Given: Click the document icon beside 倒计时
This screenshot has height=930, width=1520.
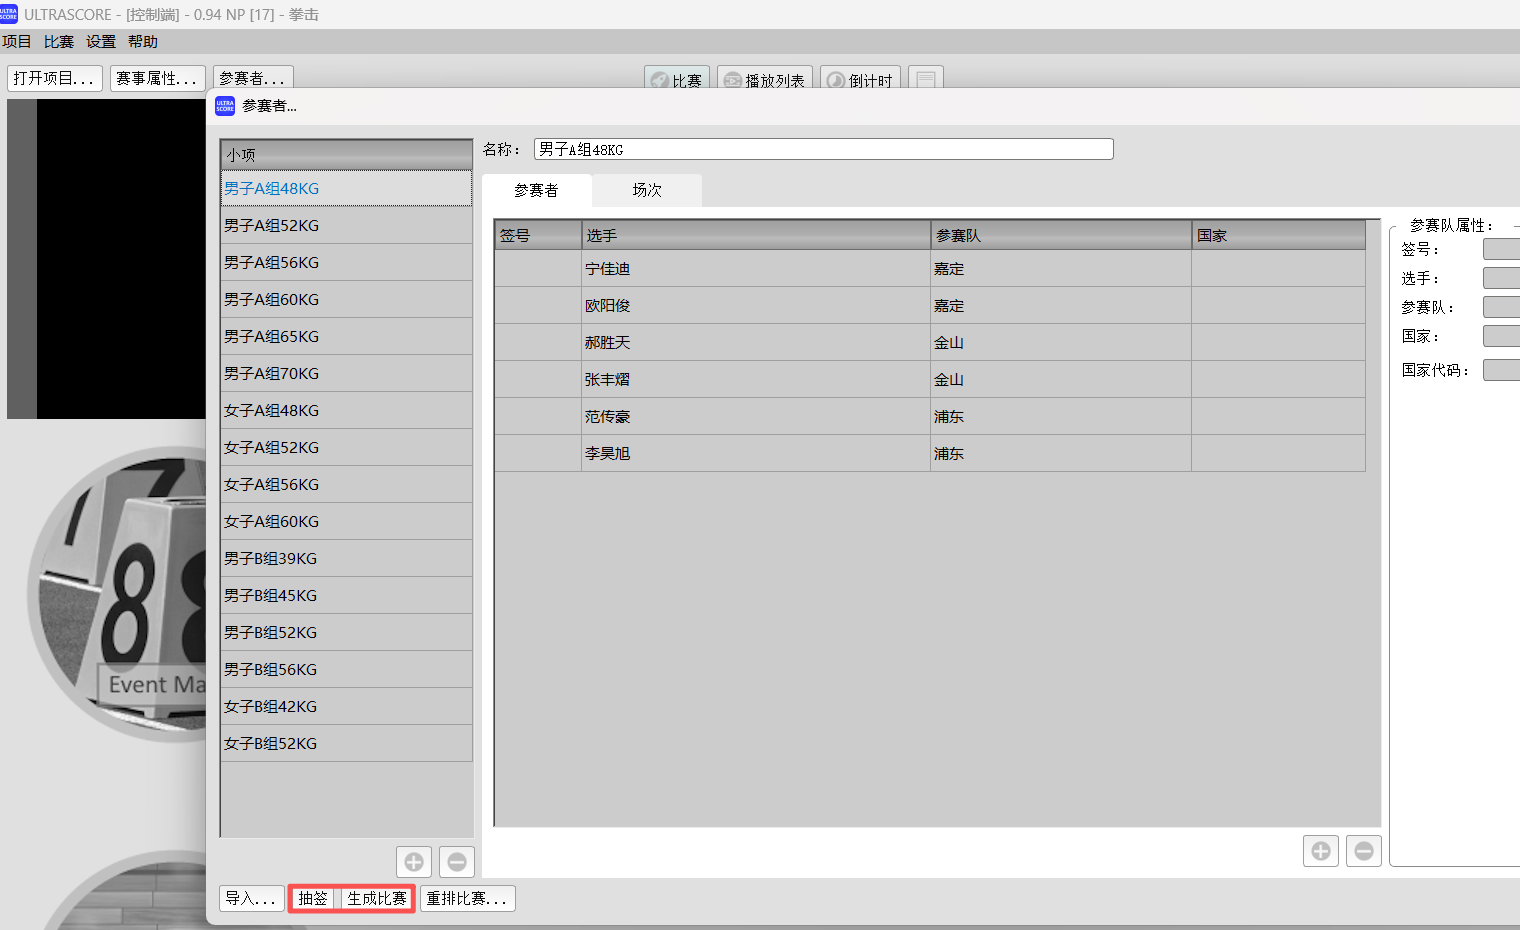Looking at the screenshot, I should coord(924,81).
